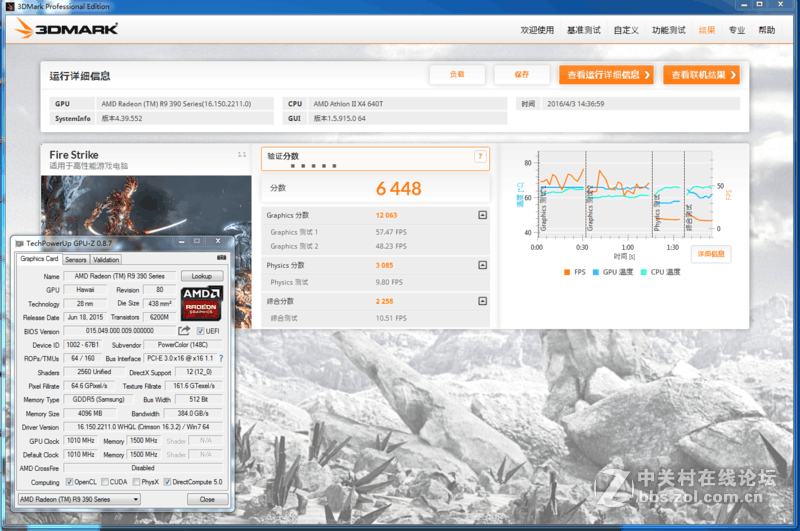Click the 详细信息 button under the chart
The image size is (800, 531).
[x=711, y=254]
